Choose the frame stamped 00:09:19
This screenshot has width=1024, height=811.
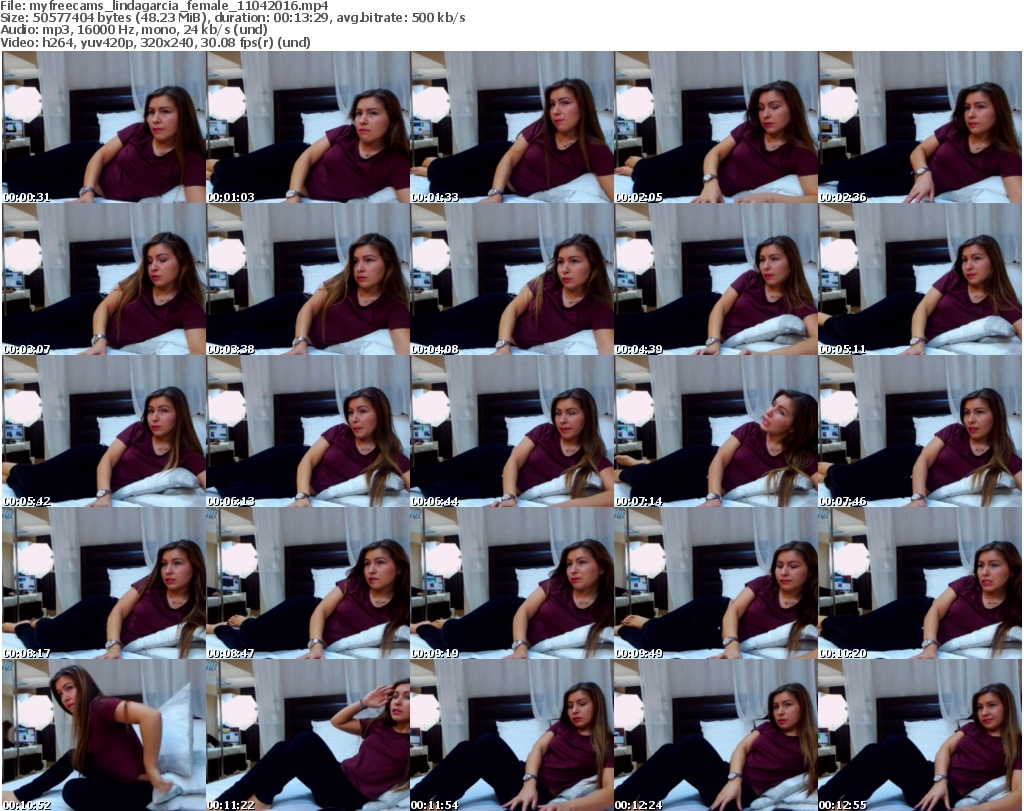click(x=512, y=583)
